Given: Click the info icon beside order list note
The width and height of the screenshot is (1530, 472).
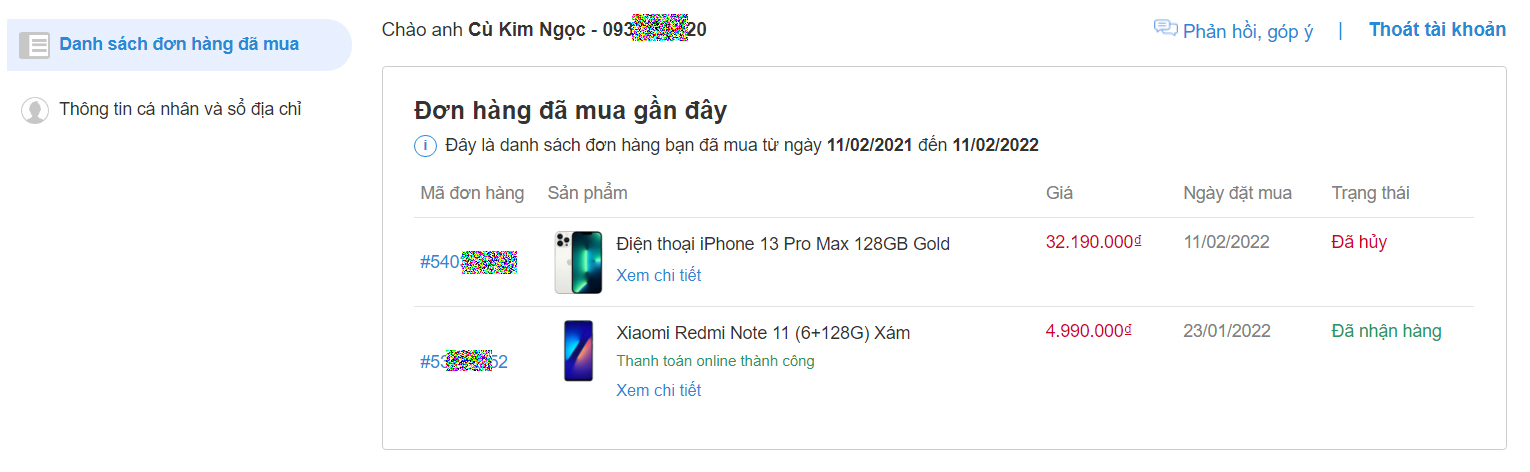Looking at the screenshot, I should tap(425, 146).
